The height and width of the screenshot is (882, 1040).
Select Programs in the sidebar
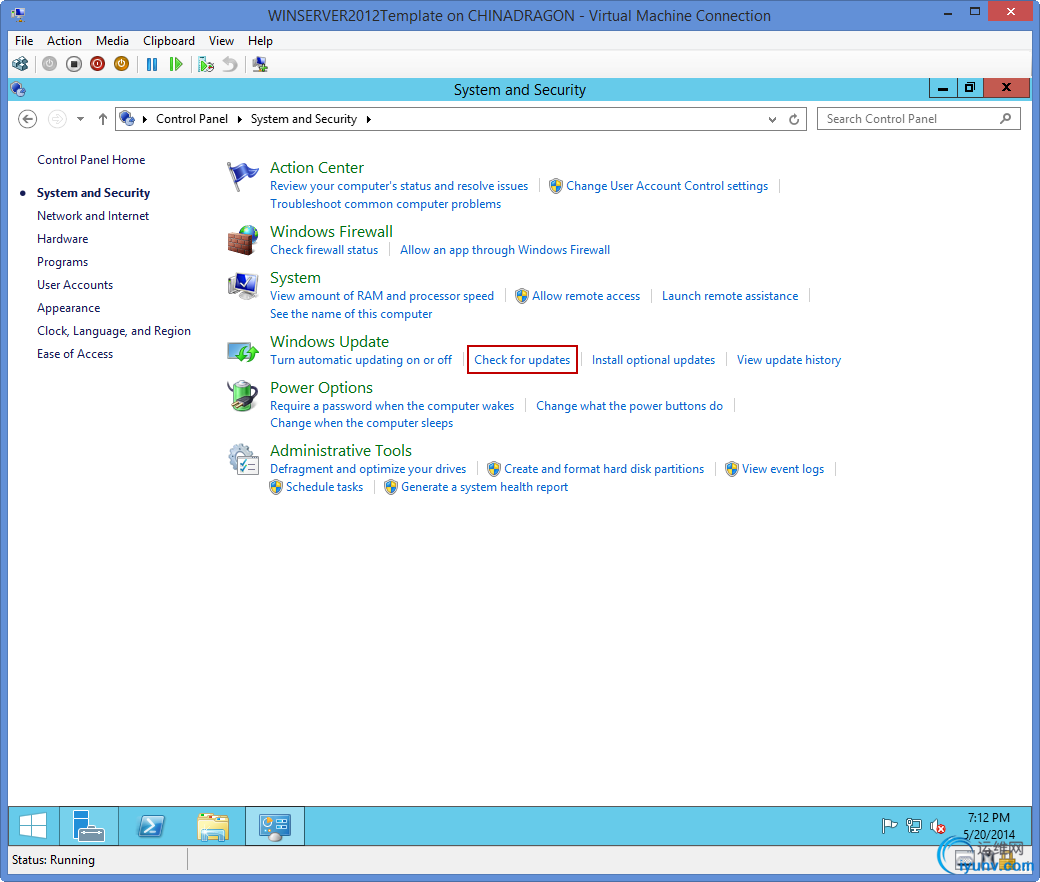[62, 262]
